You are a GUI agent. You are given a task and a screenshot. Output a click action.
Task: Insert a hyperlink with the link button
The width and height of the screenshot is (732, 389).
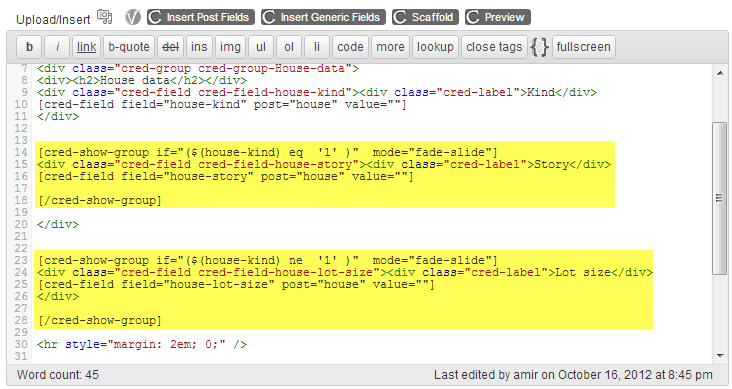pos(86,47)
